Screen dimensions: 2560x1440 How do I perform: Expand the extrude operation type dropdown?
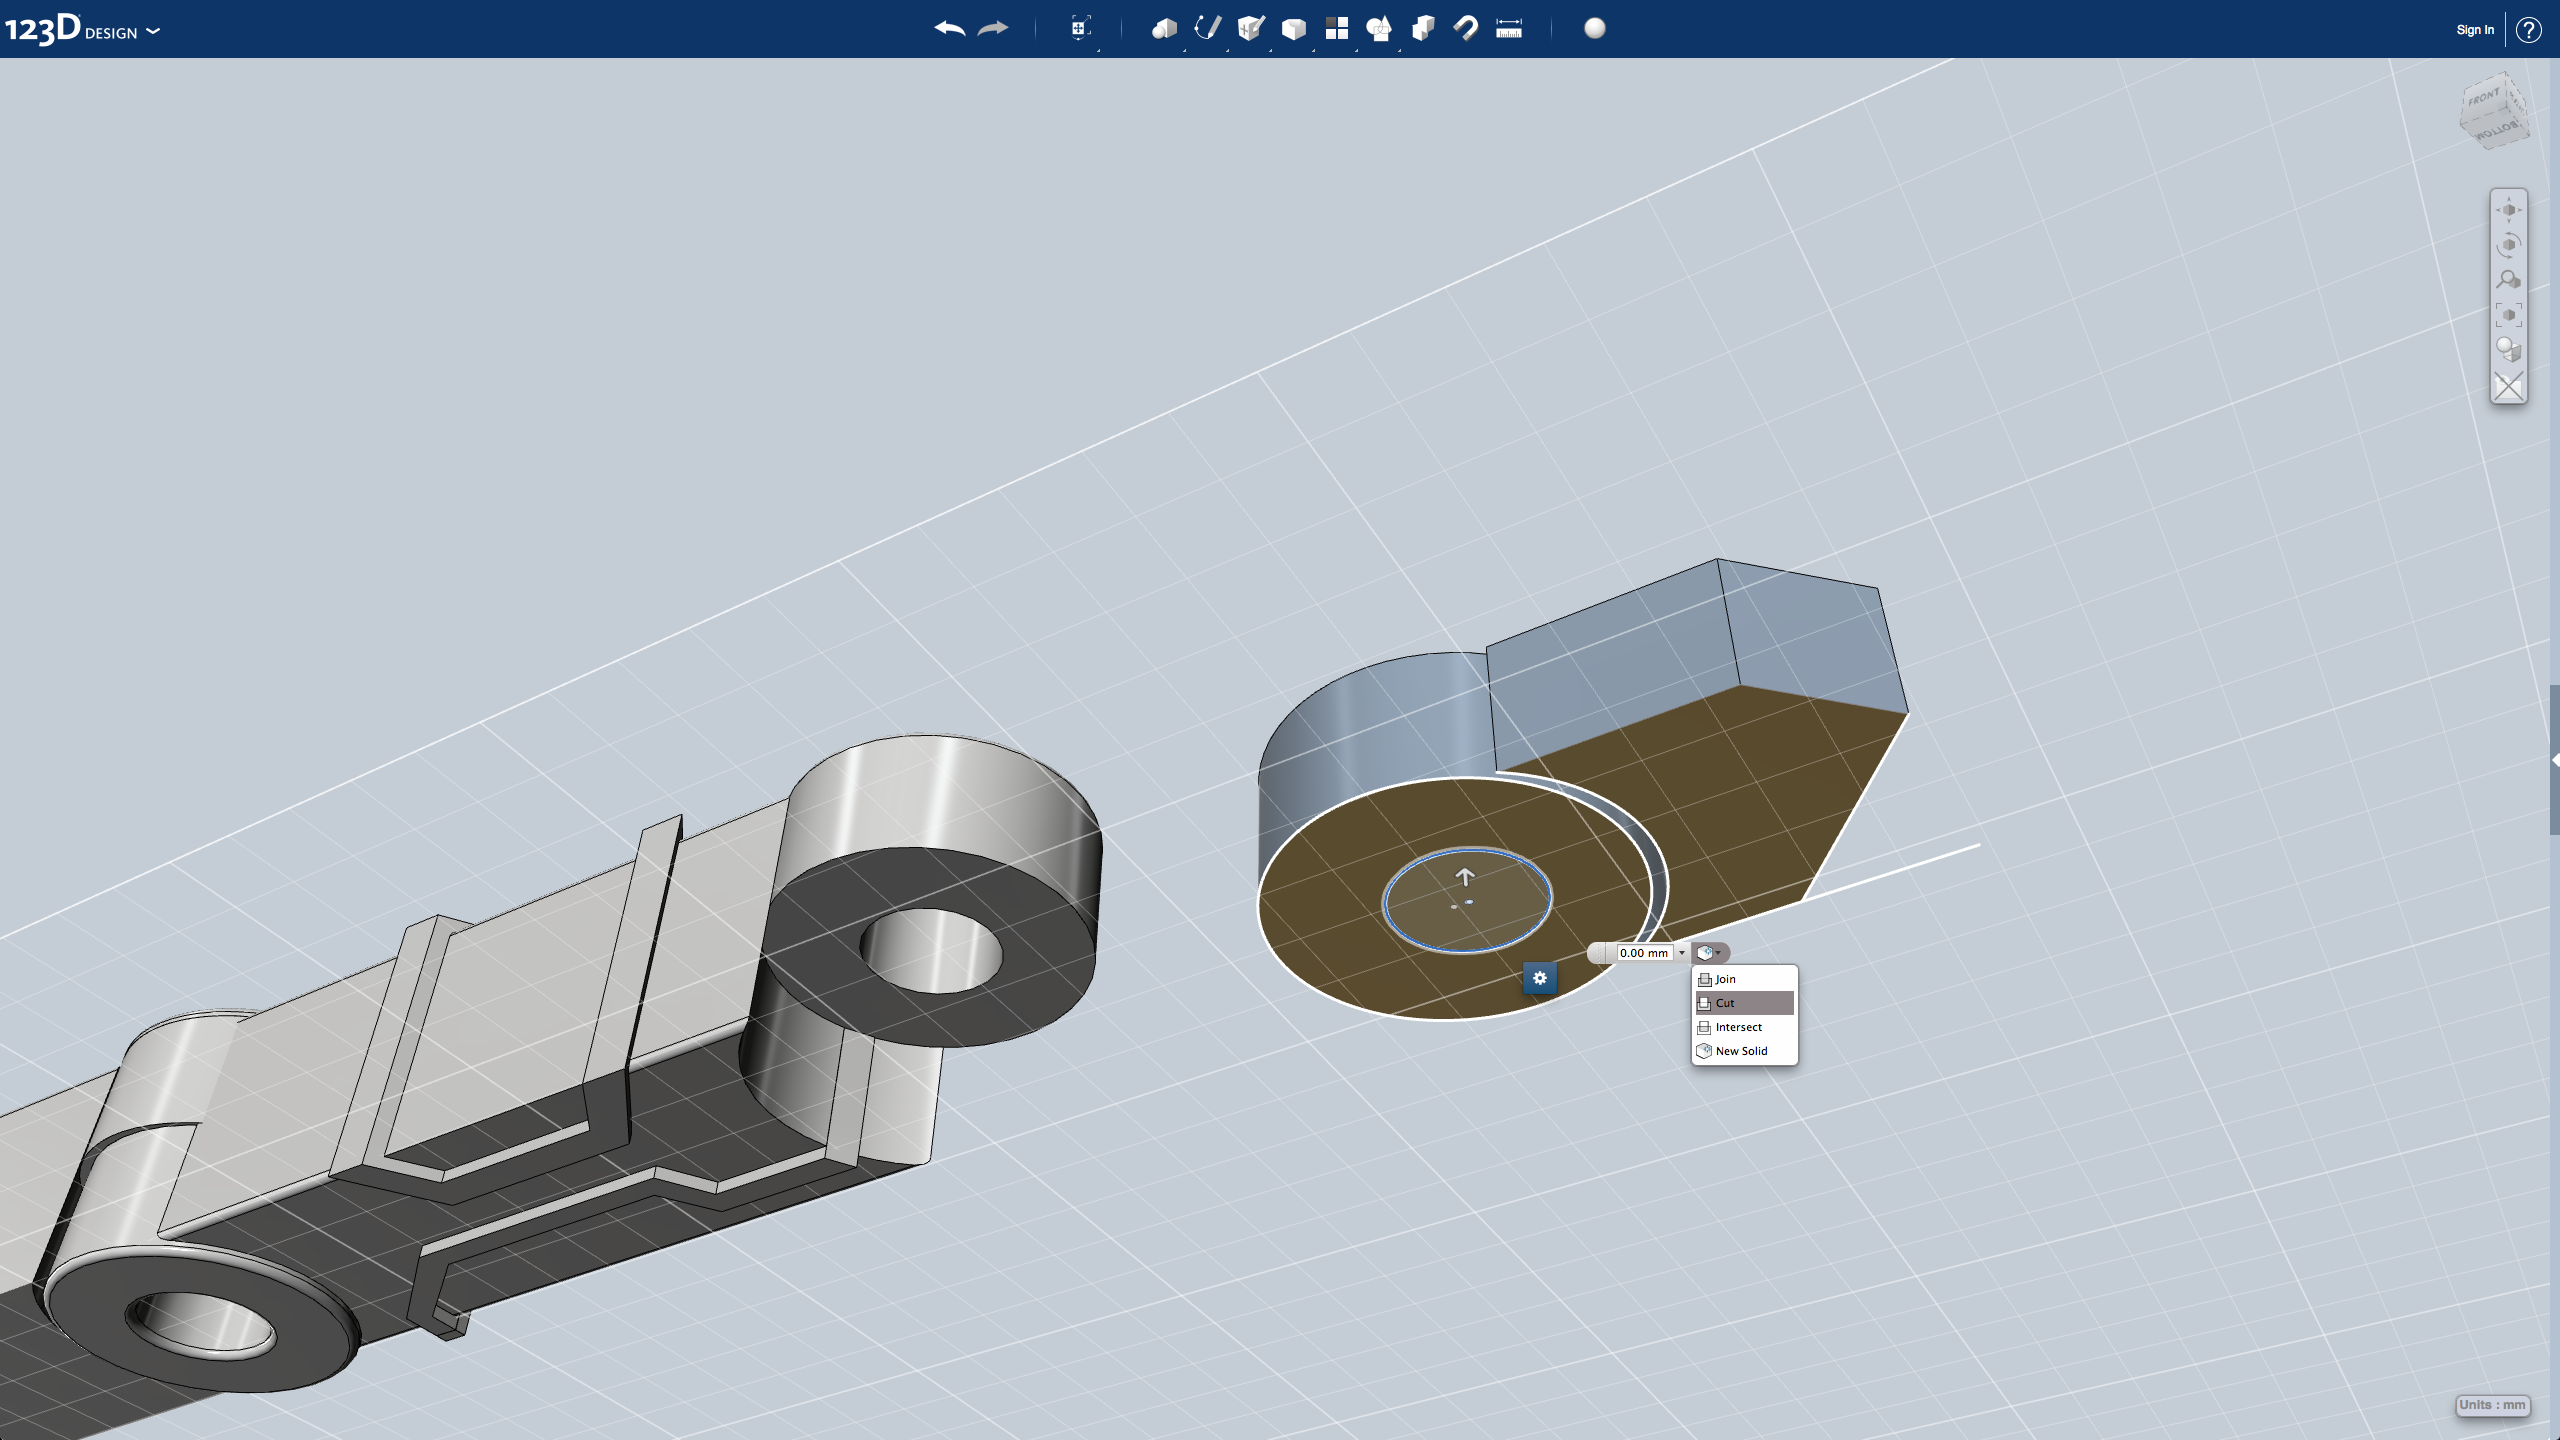1710,953
